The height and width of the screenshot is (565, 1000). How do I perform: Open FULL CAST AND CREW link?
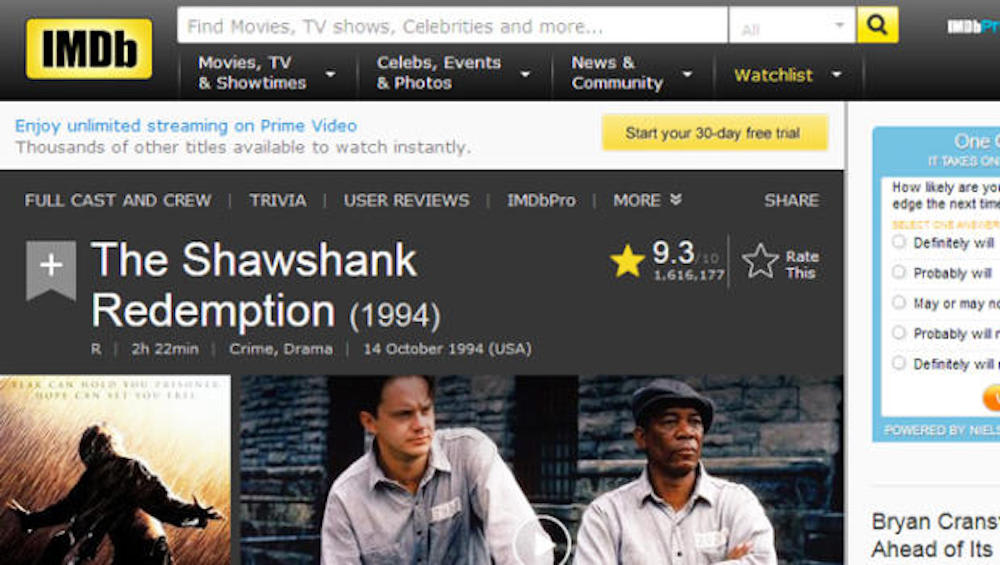coord(118,200)
